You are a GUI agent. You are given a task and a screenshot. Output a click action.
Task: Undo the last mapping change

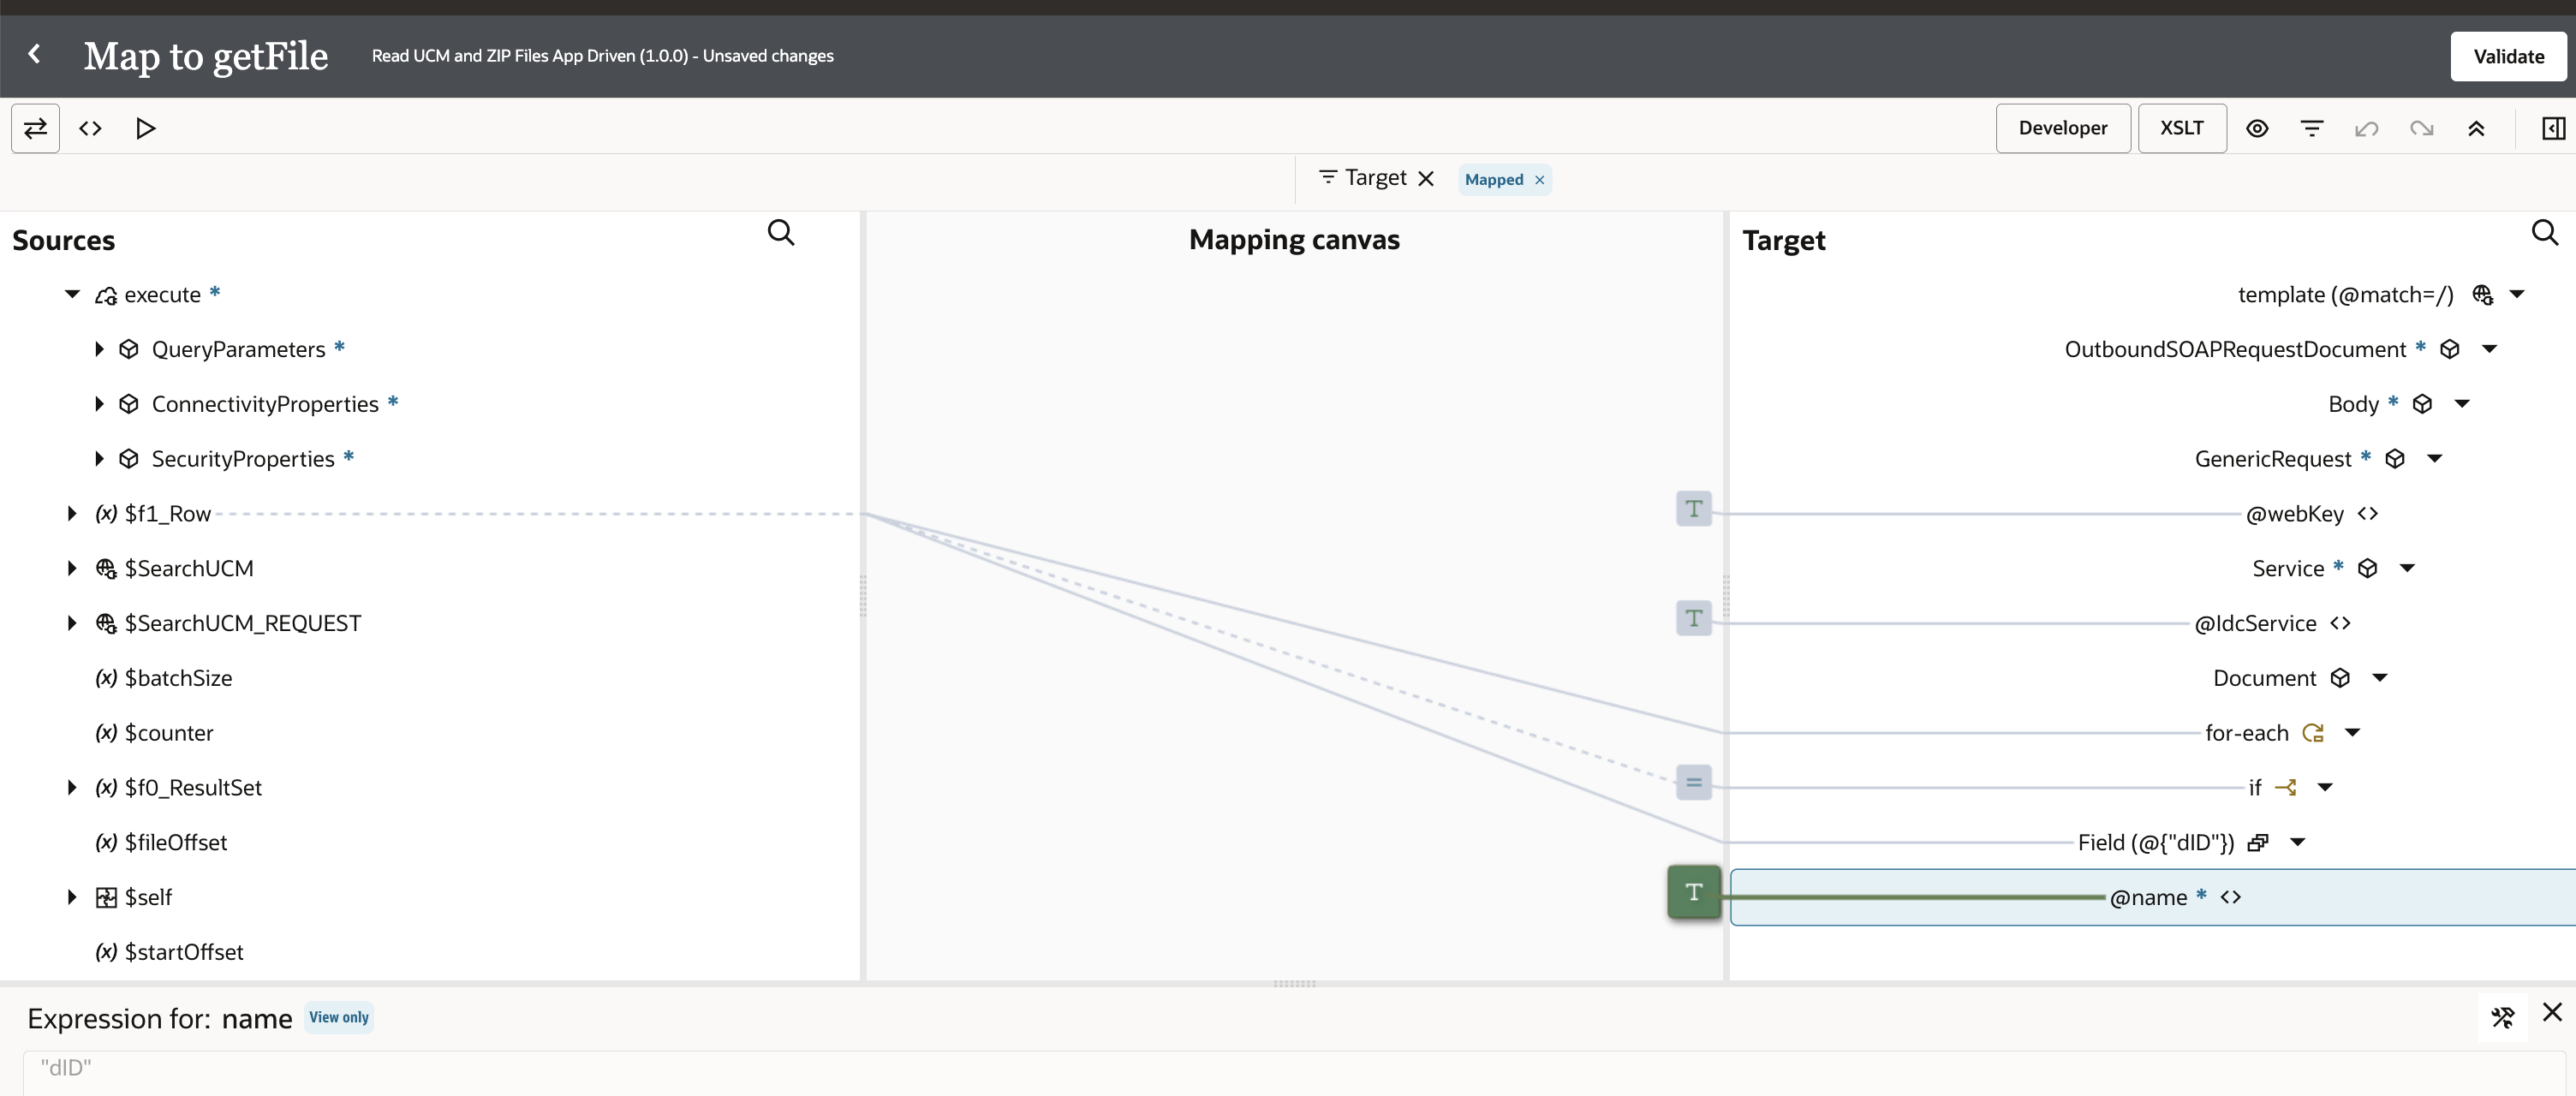coord(2366,128)
